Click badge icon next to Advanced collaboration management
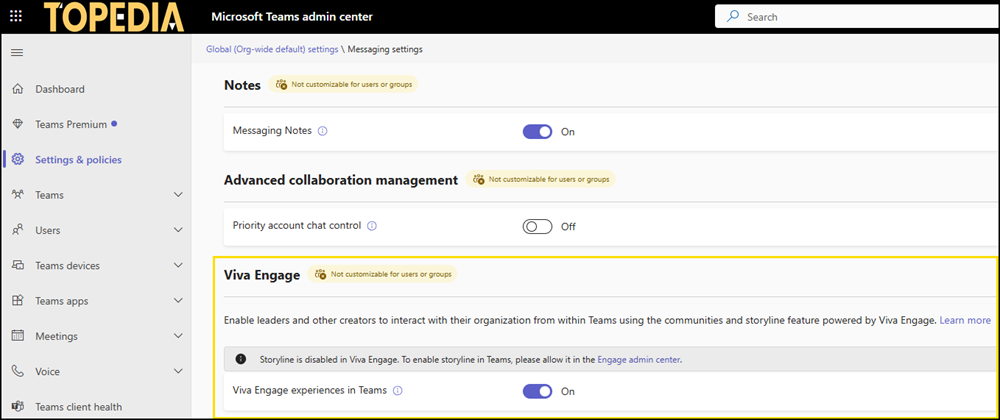The height and width of the screenshot is (420, 1000). click(478, 180)
